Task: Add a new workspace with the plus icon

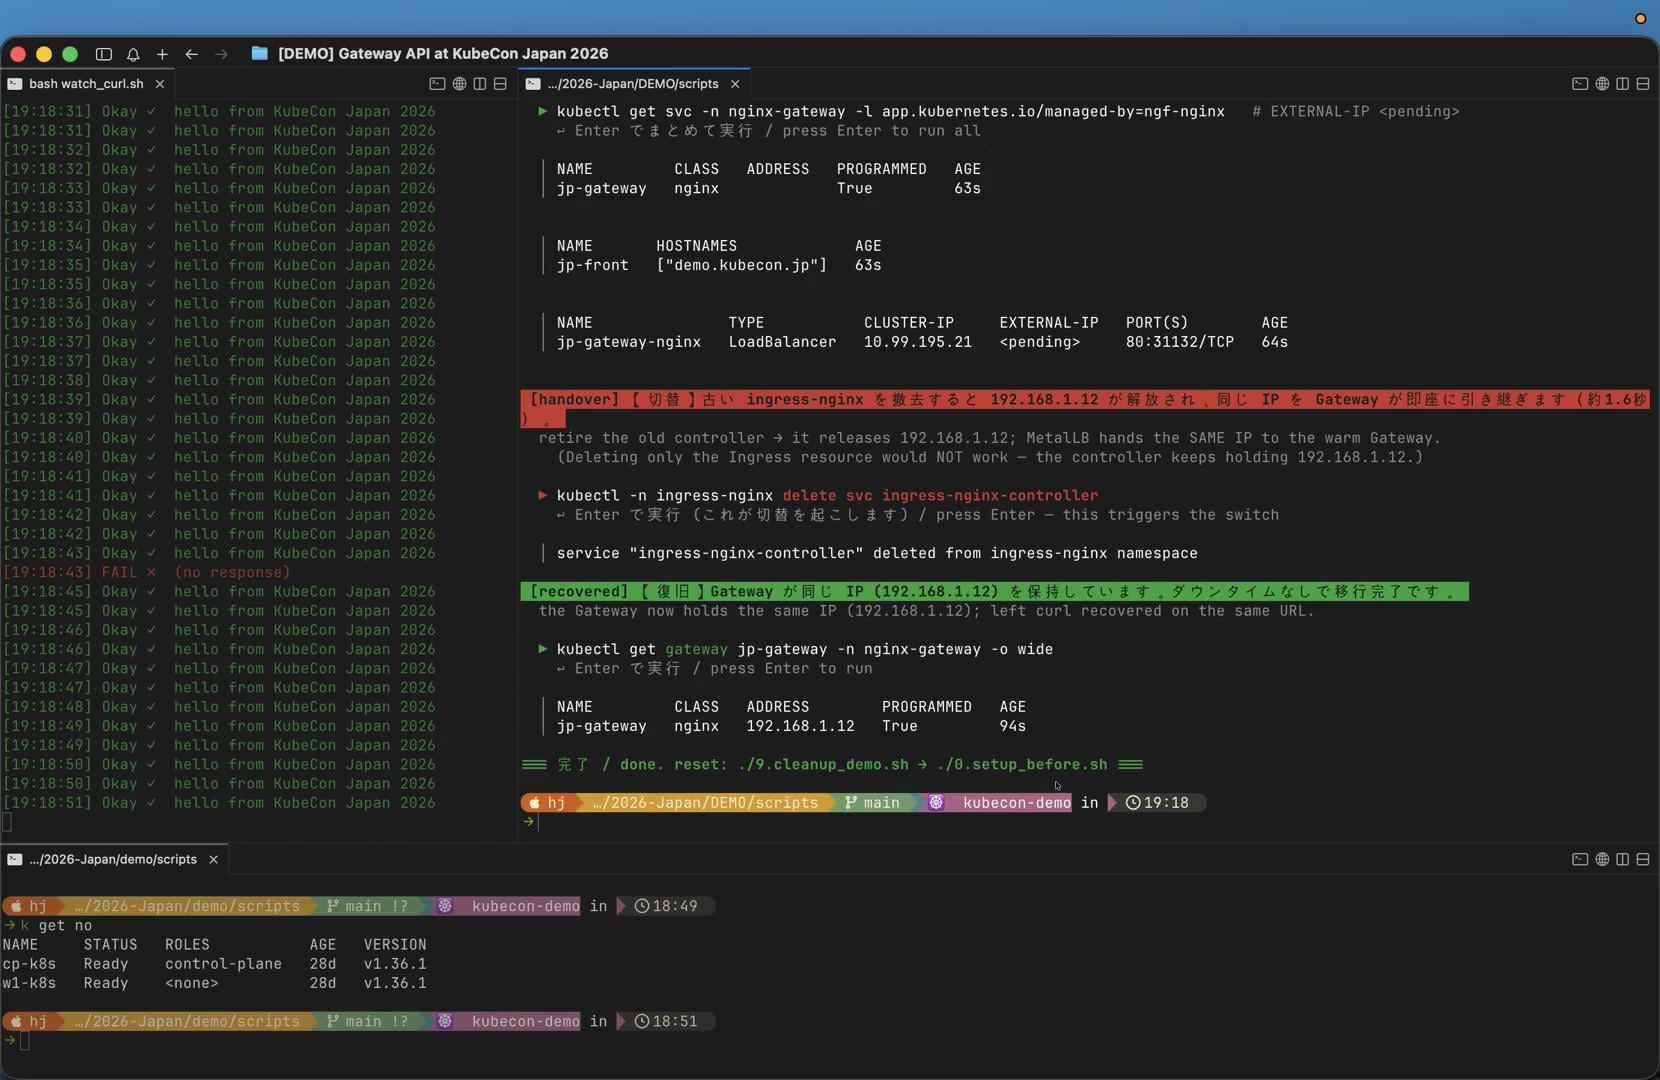Action: coord(162,54)
